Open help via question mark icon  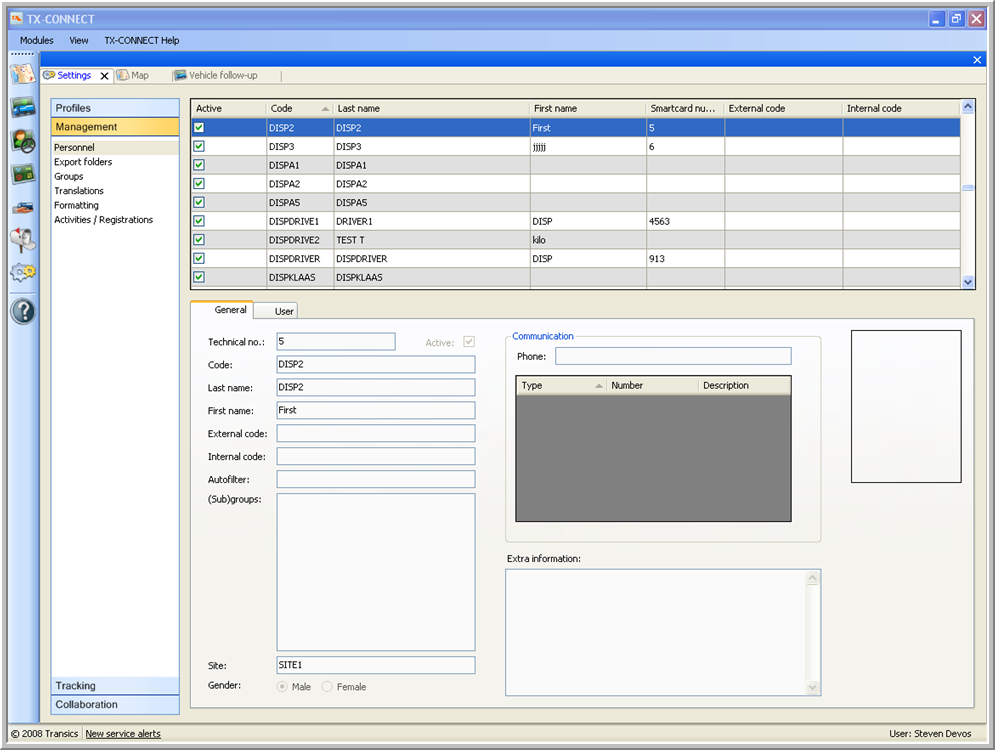(x=22, y=311)
